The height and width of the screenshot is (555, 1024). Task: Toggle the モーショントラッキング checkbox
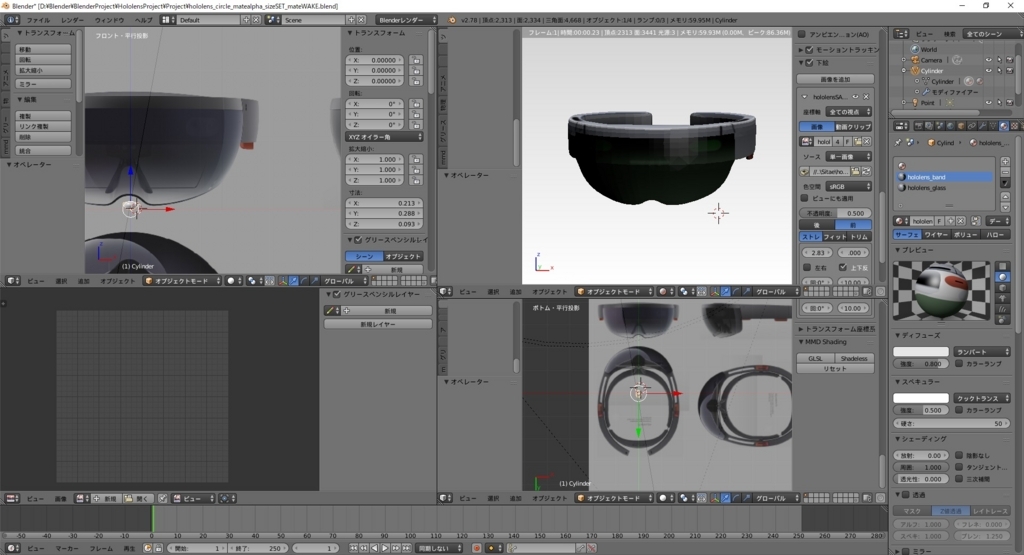pos(810,50)
